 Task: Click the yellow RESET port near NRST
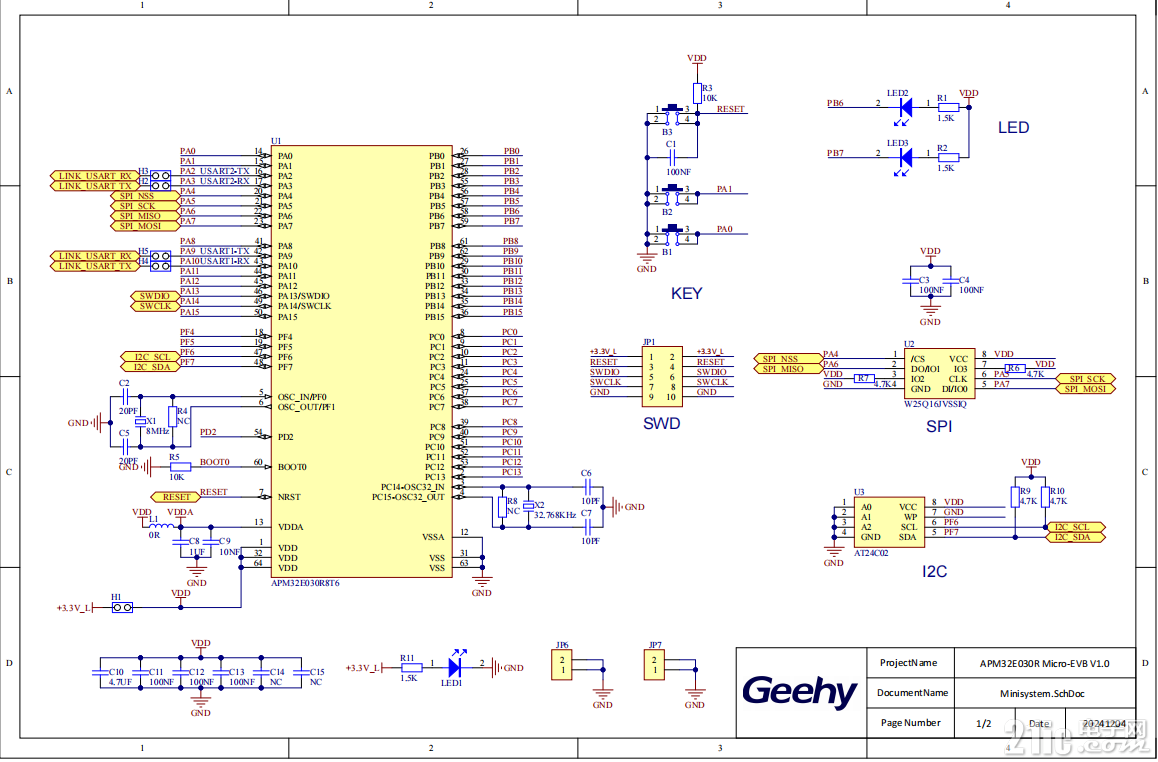pos(176,497)
